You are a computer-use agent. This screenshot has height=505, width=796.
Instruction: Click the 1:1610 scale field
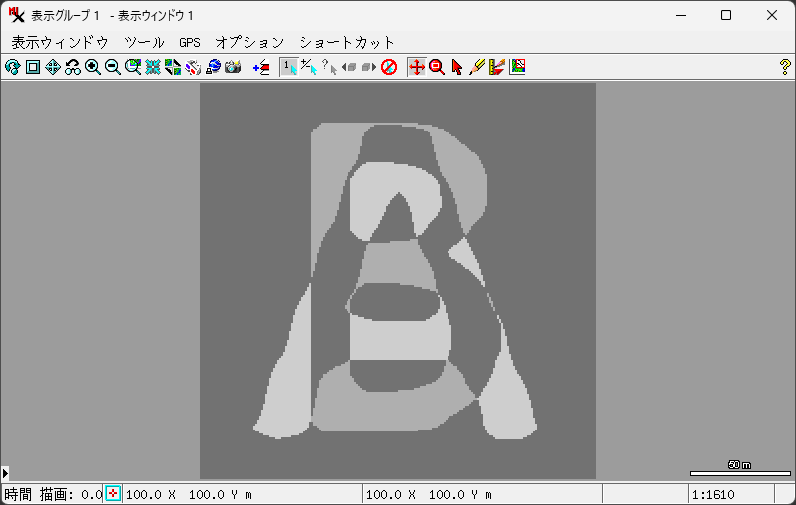coord(730,494)
